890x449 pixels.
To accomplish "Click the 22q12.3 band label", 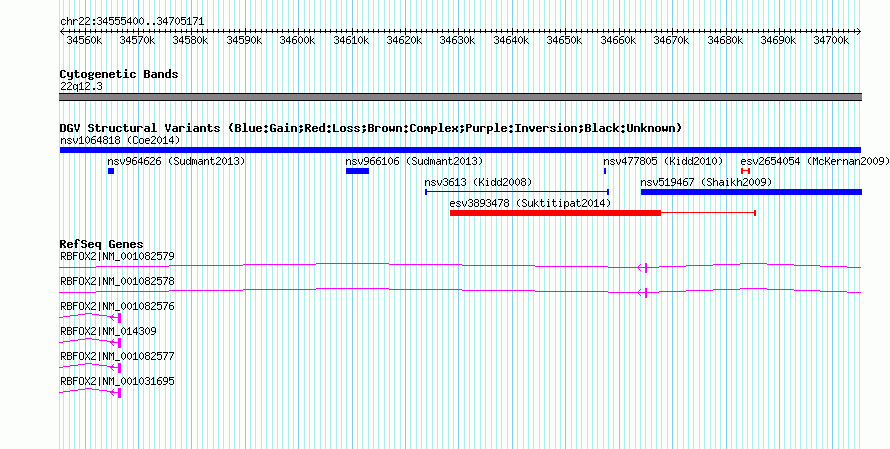I will 81,87.
